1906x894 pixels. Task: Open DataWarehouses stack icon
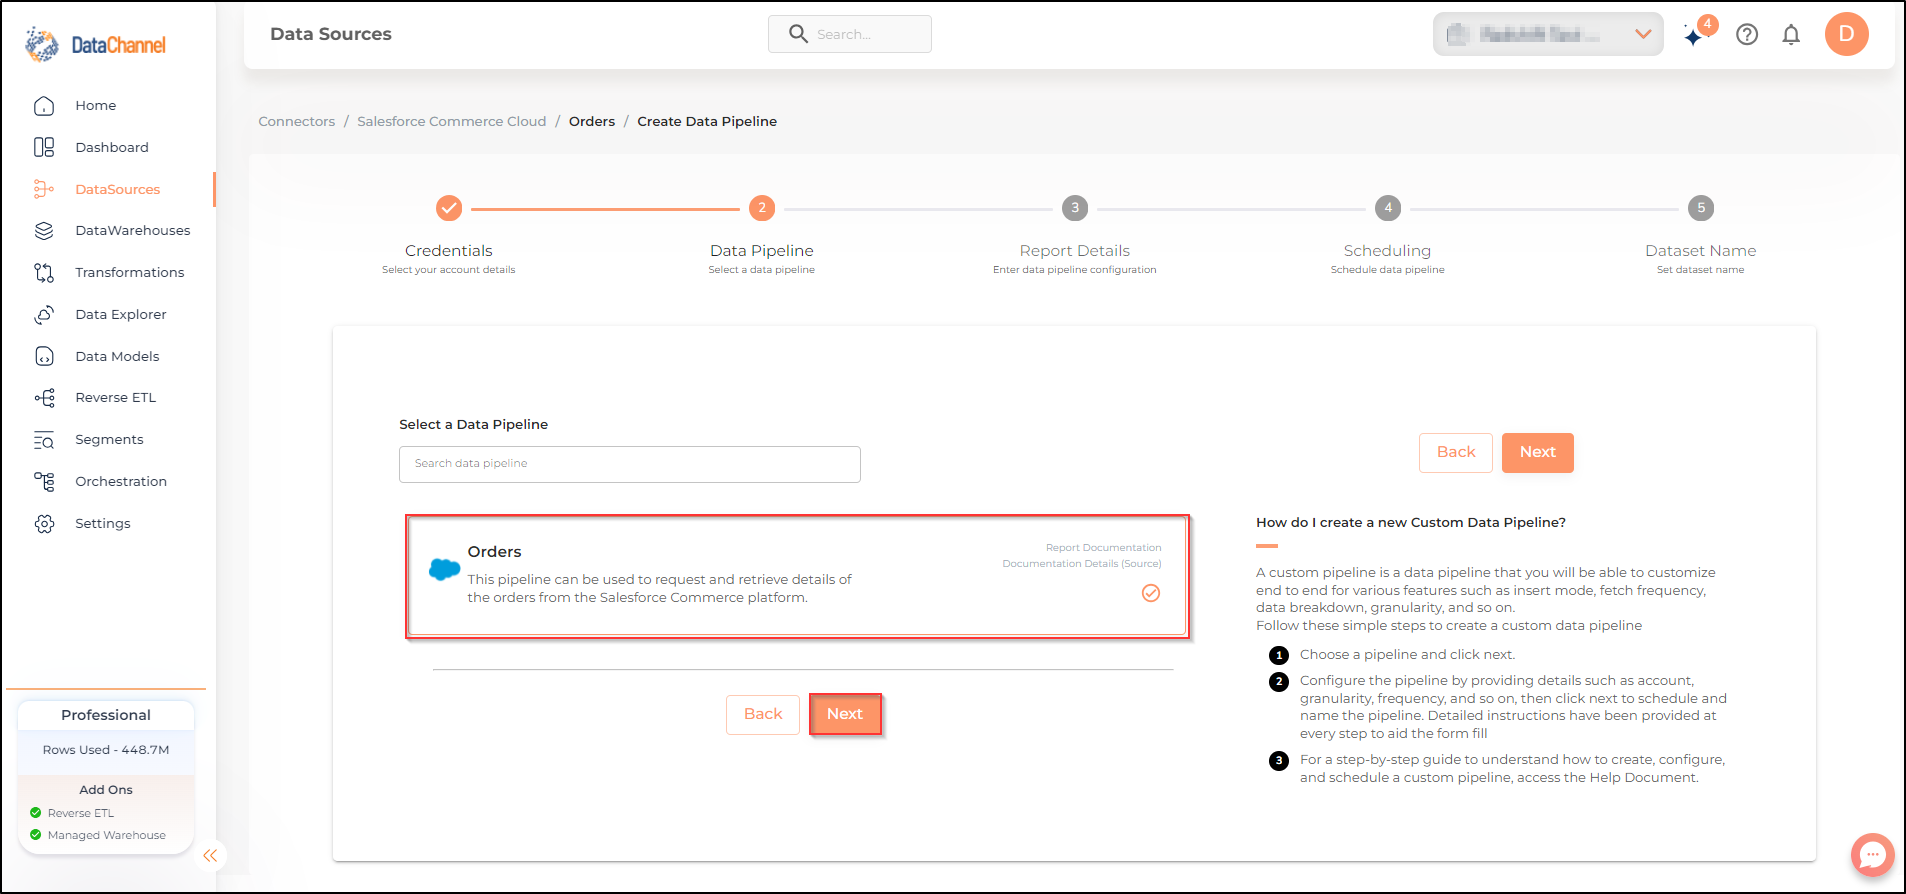tap(44, 231)
